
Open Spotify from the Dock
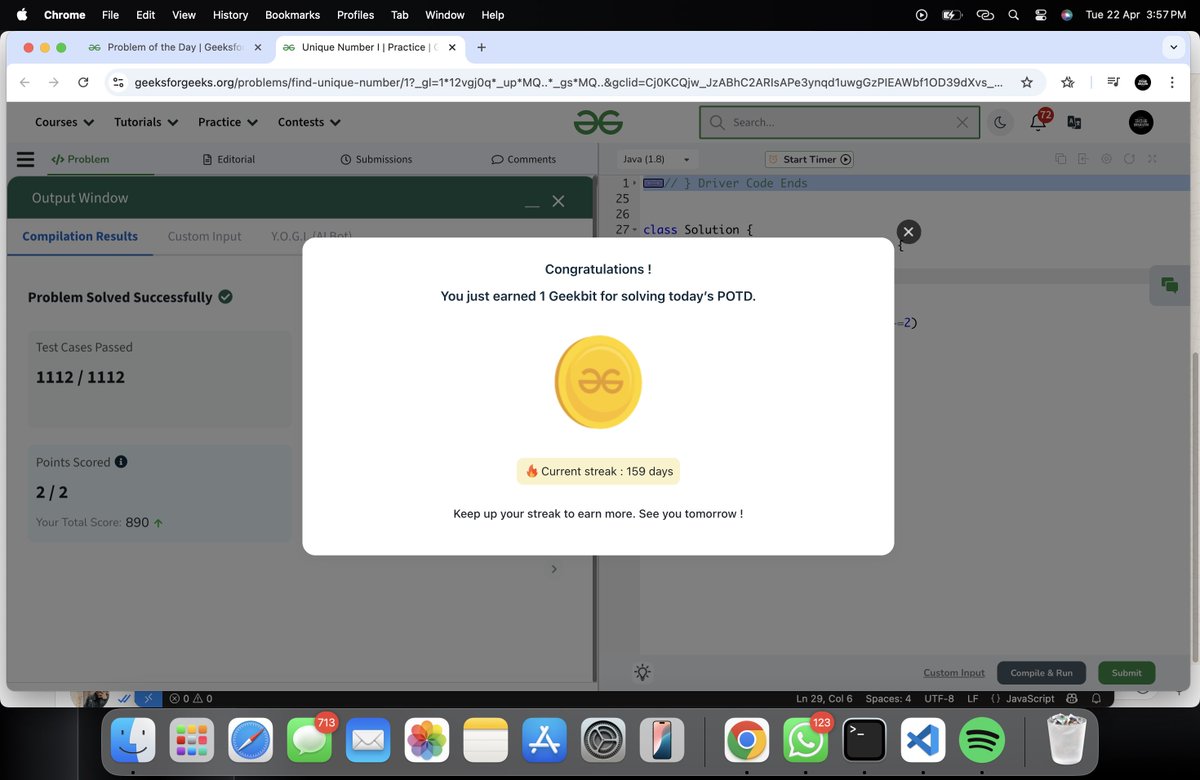[x=982, y=741]
